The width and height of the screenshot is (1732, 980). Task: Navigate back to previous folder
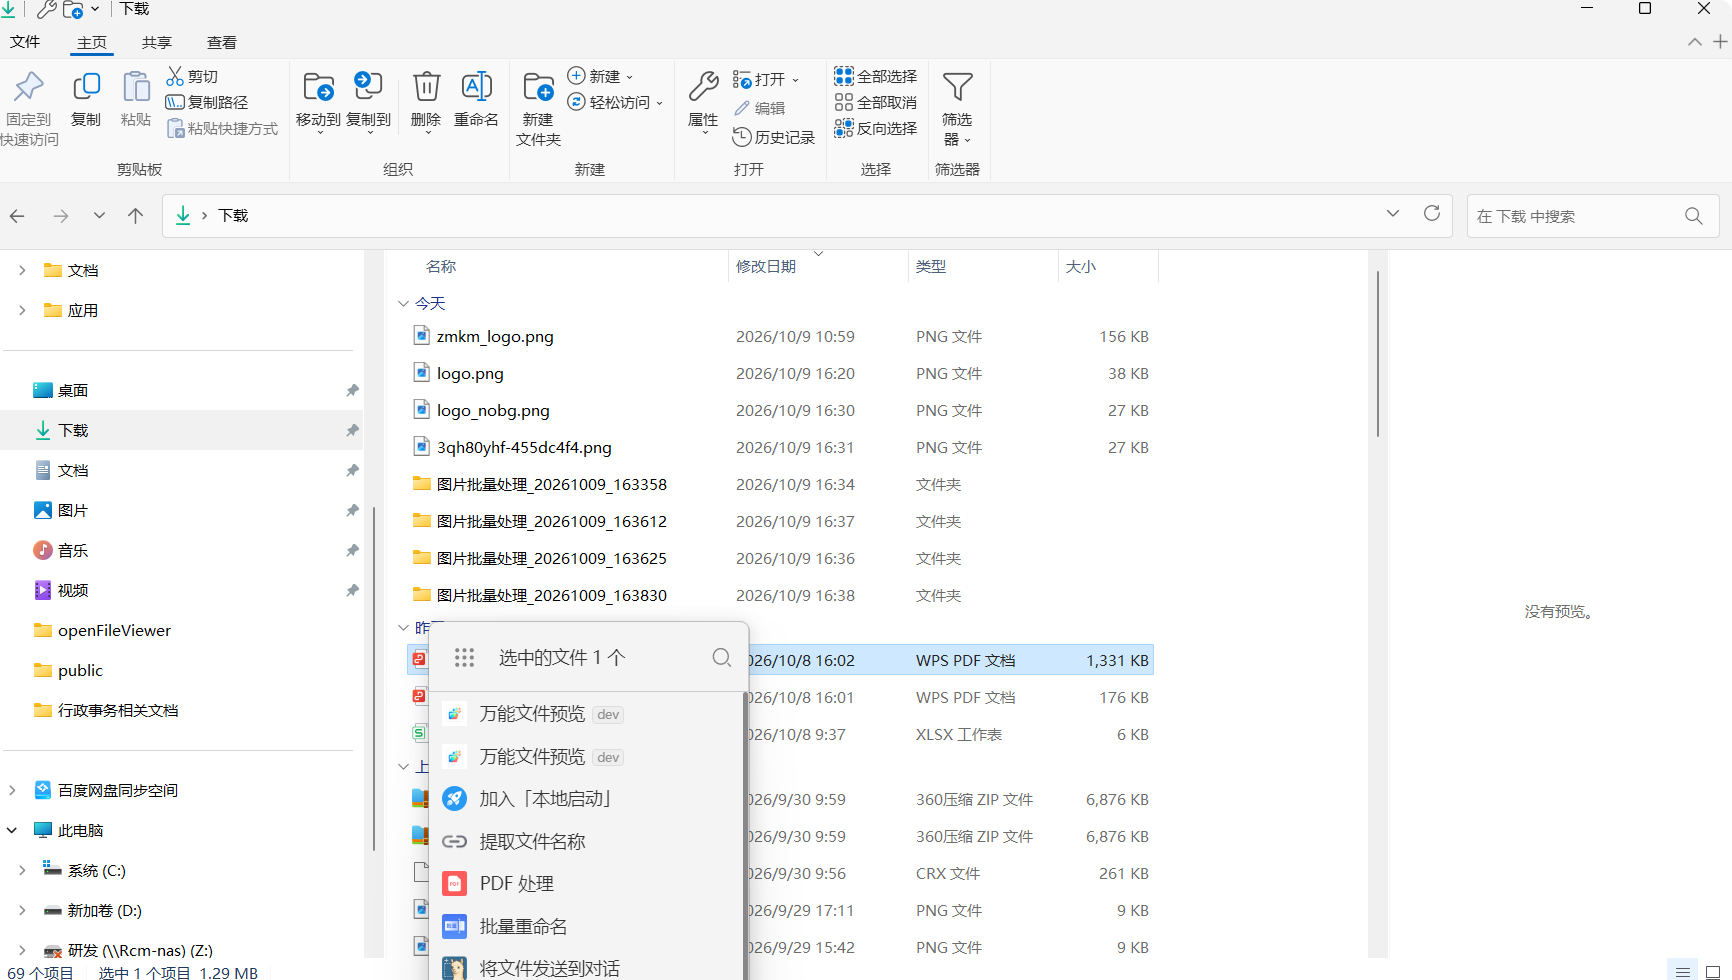[x=17, y=216]
